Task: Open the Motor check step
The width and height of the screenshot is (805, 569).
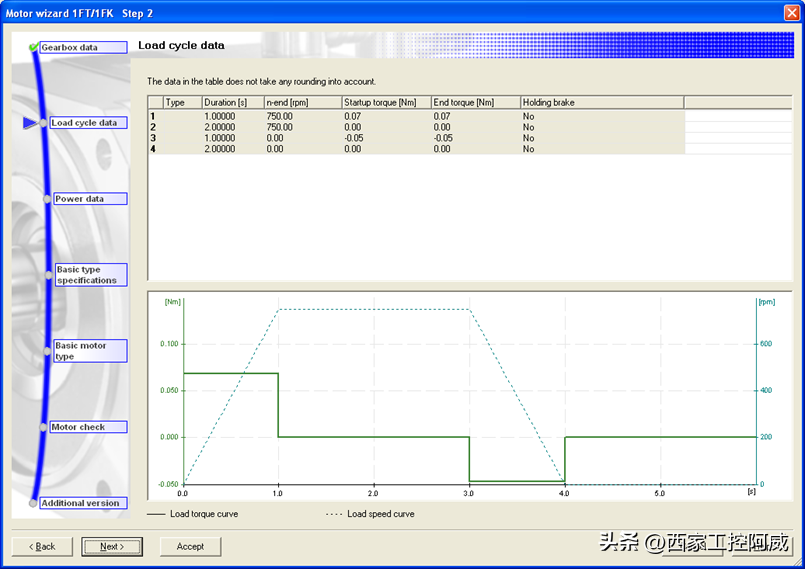Action: [88, 427]
